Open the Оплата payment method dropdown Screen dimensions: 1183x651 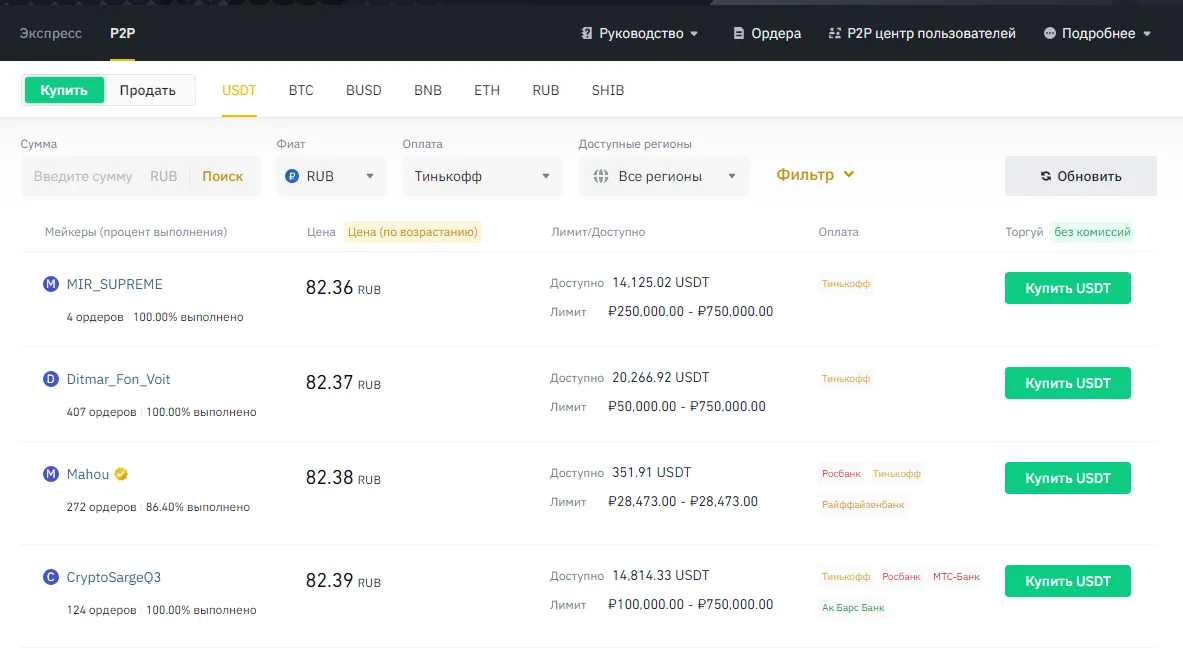point(482,176)
